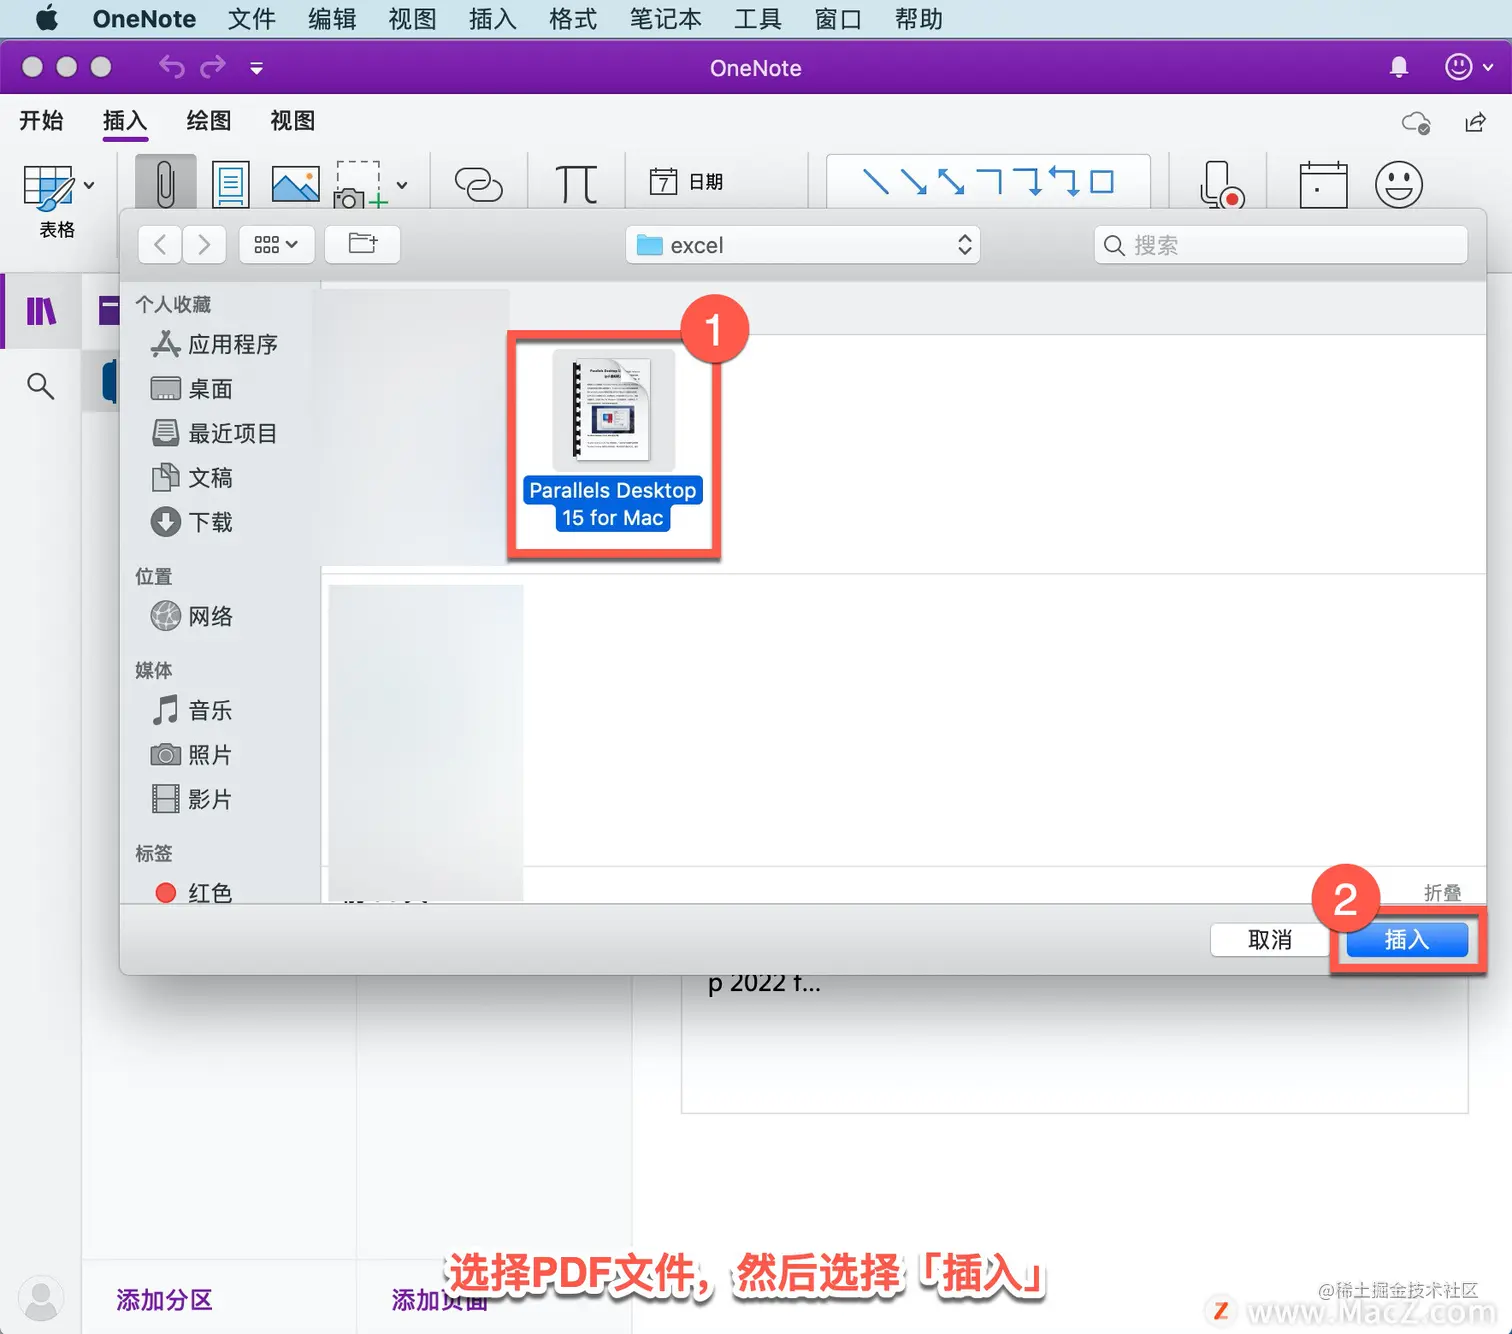Click the screen clipping camera icon

(x=358, y=185)
